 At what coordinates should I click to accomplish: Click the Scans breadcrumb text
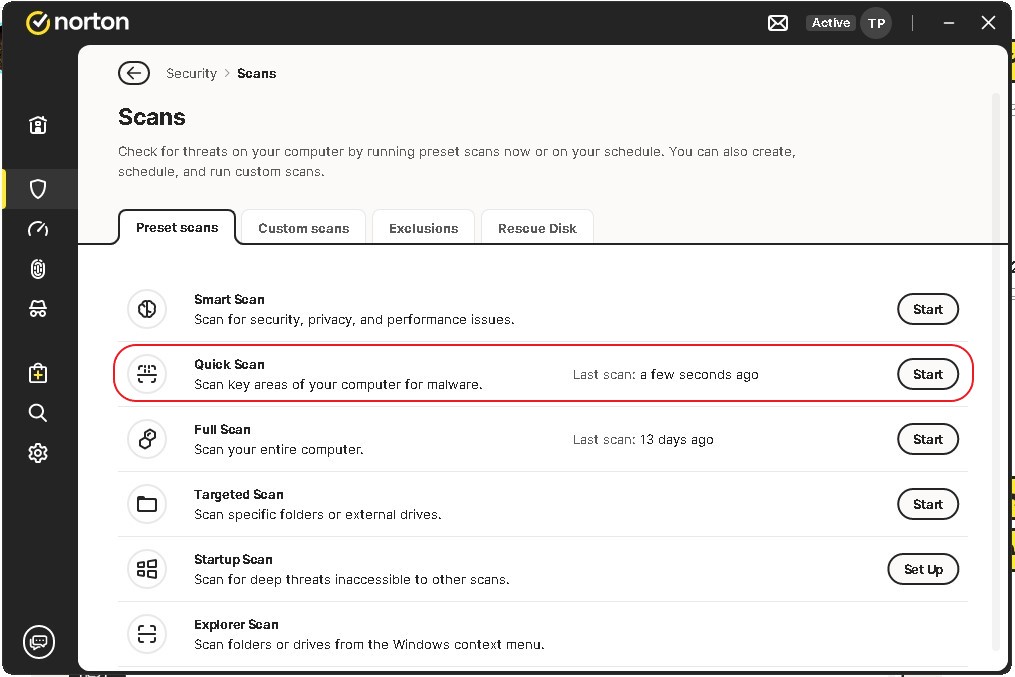click(256, 73)
